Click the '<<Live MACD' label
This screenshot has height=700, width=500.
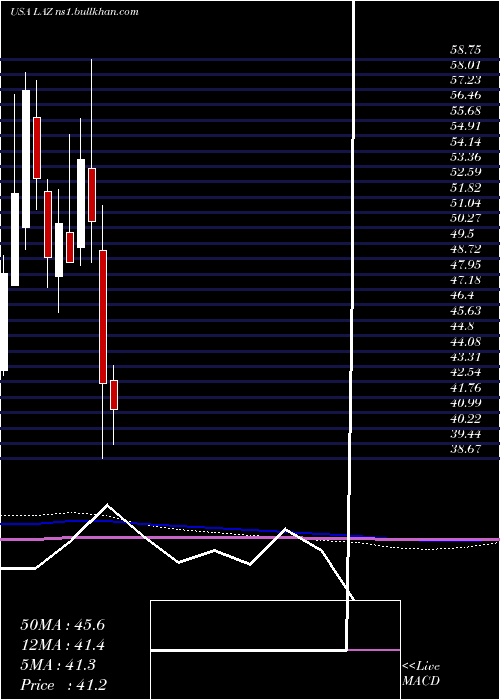click(x=421, y=674)
